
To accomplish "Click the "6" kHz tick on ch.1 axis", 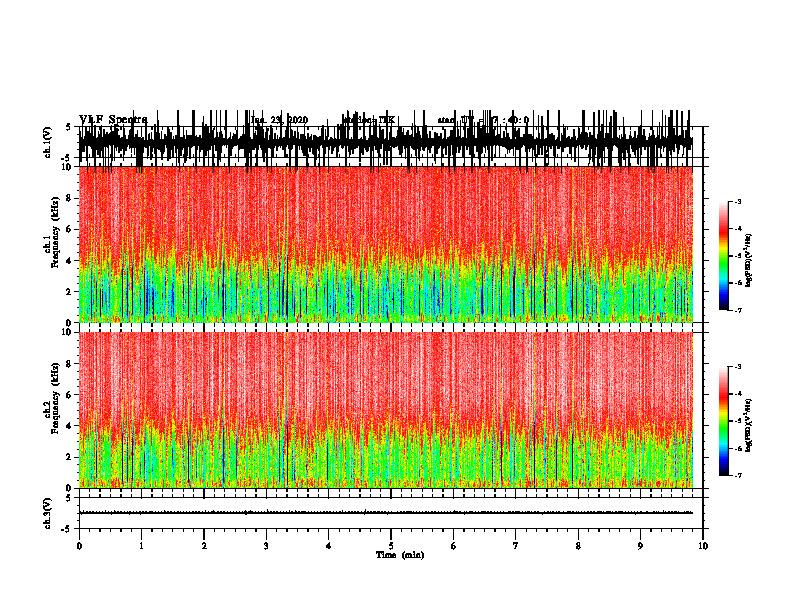I will point(69,229).
